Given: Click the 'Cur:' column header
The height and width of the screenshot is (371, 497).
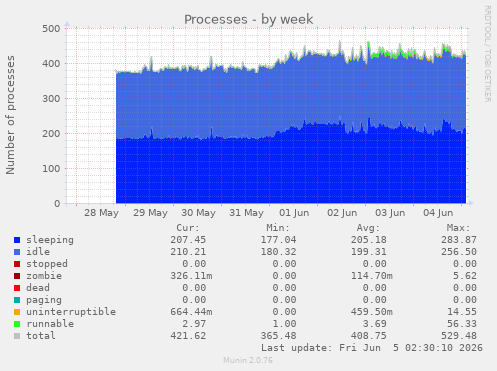Looking at the screenshot, I should (188, 228).
